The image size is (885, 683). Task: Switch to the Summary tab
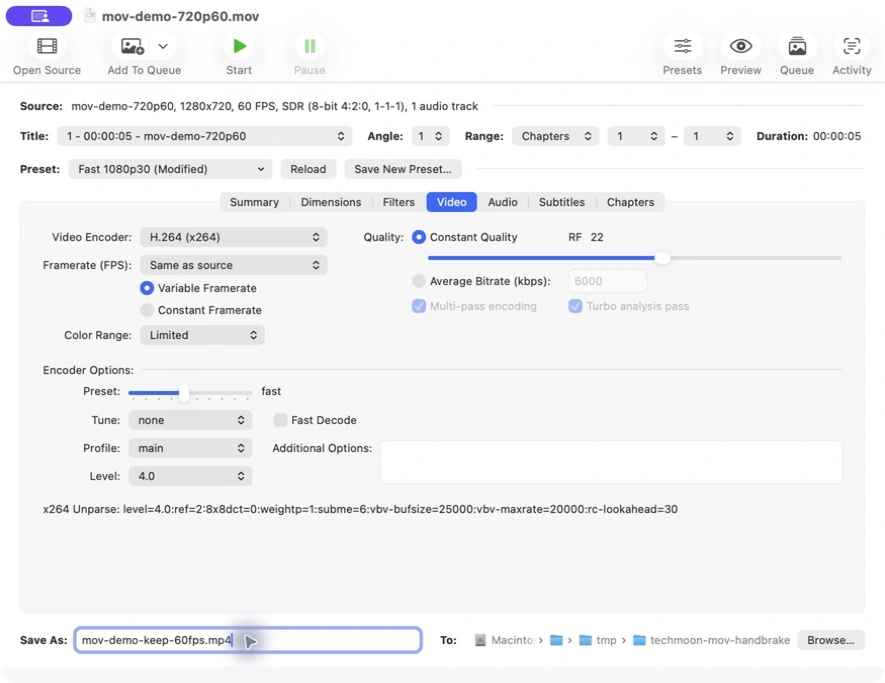click(254, 202)
